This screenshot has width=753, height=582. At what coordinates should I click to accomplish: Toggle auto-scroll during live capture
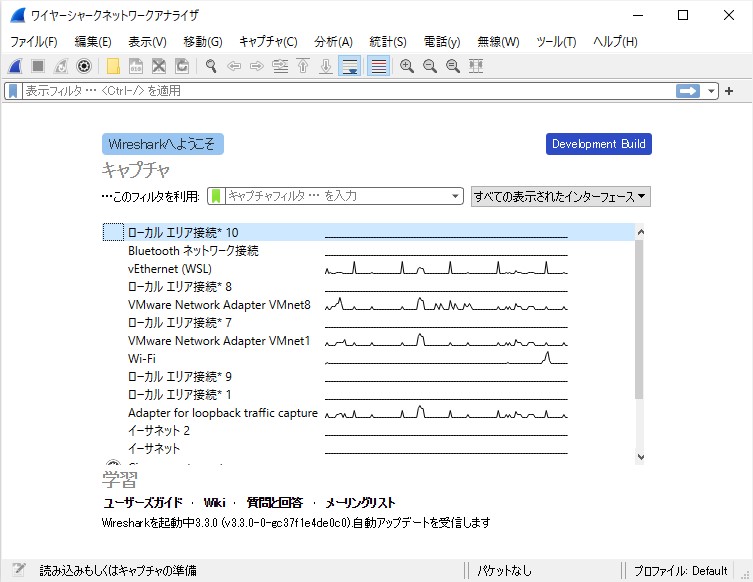(350, 66)
